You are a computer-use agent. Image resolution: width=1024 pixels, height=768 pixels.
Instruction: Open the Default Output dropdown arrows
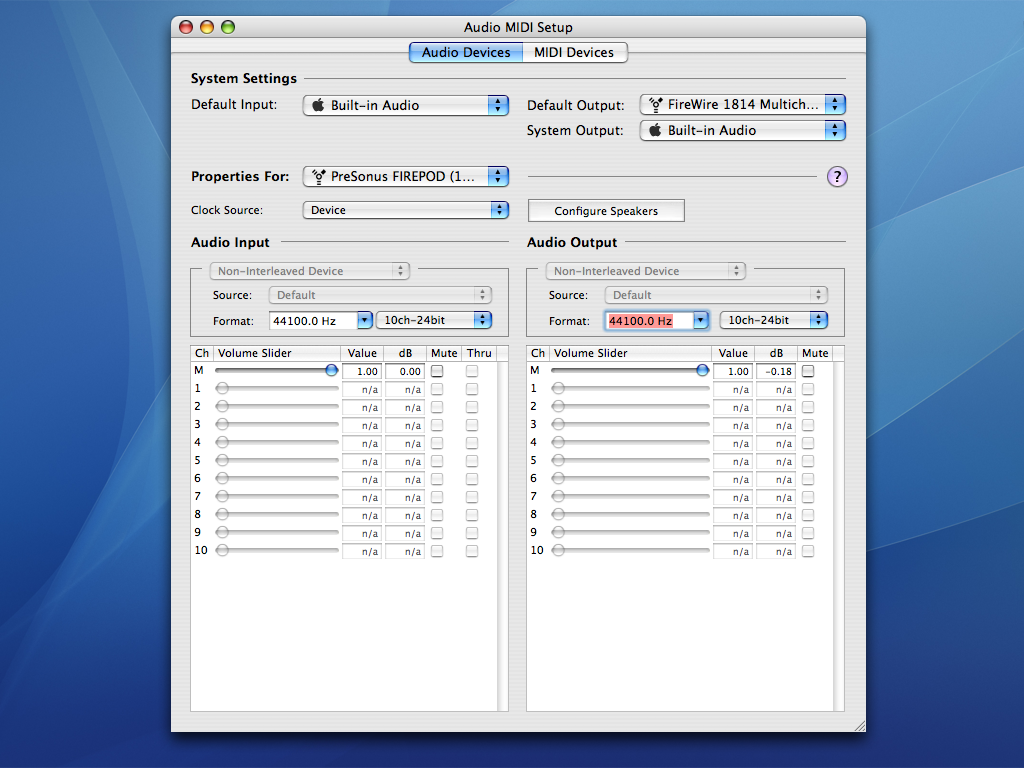pos(835,104)
